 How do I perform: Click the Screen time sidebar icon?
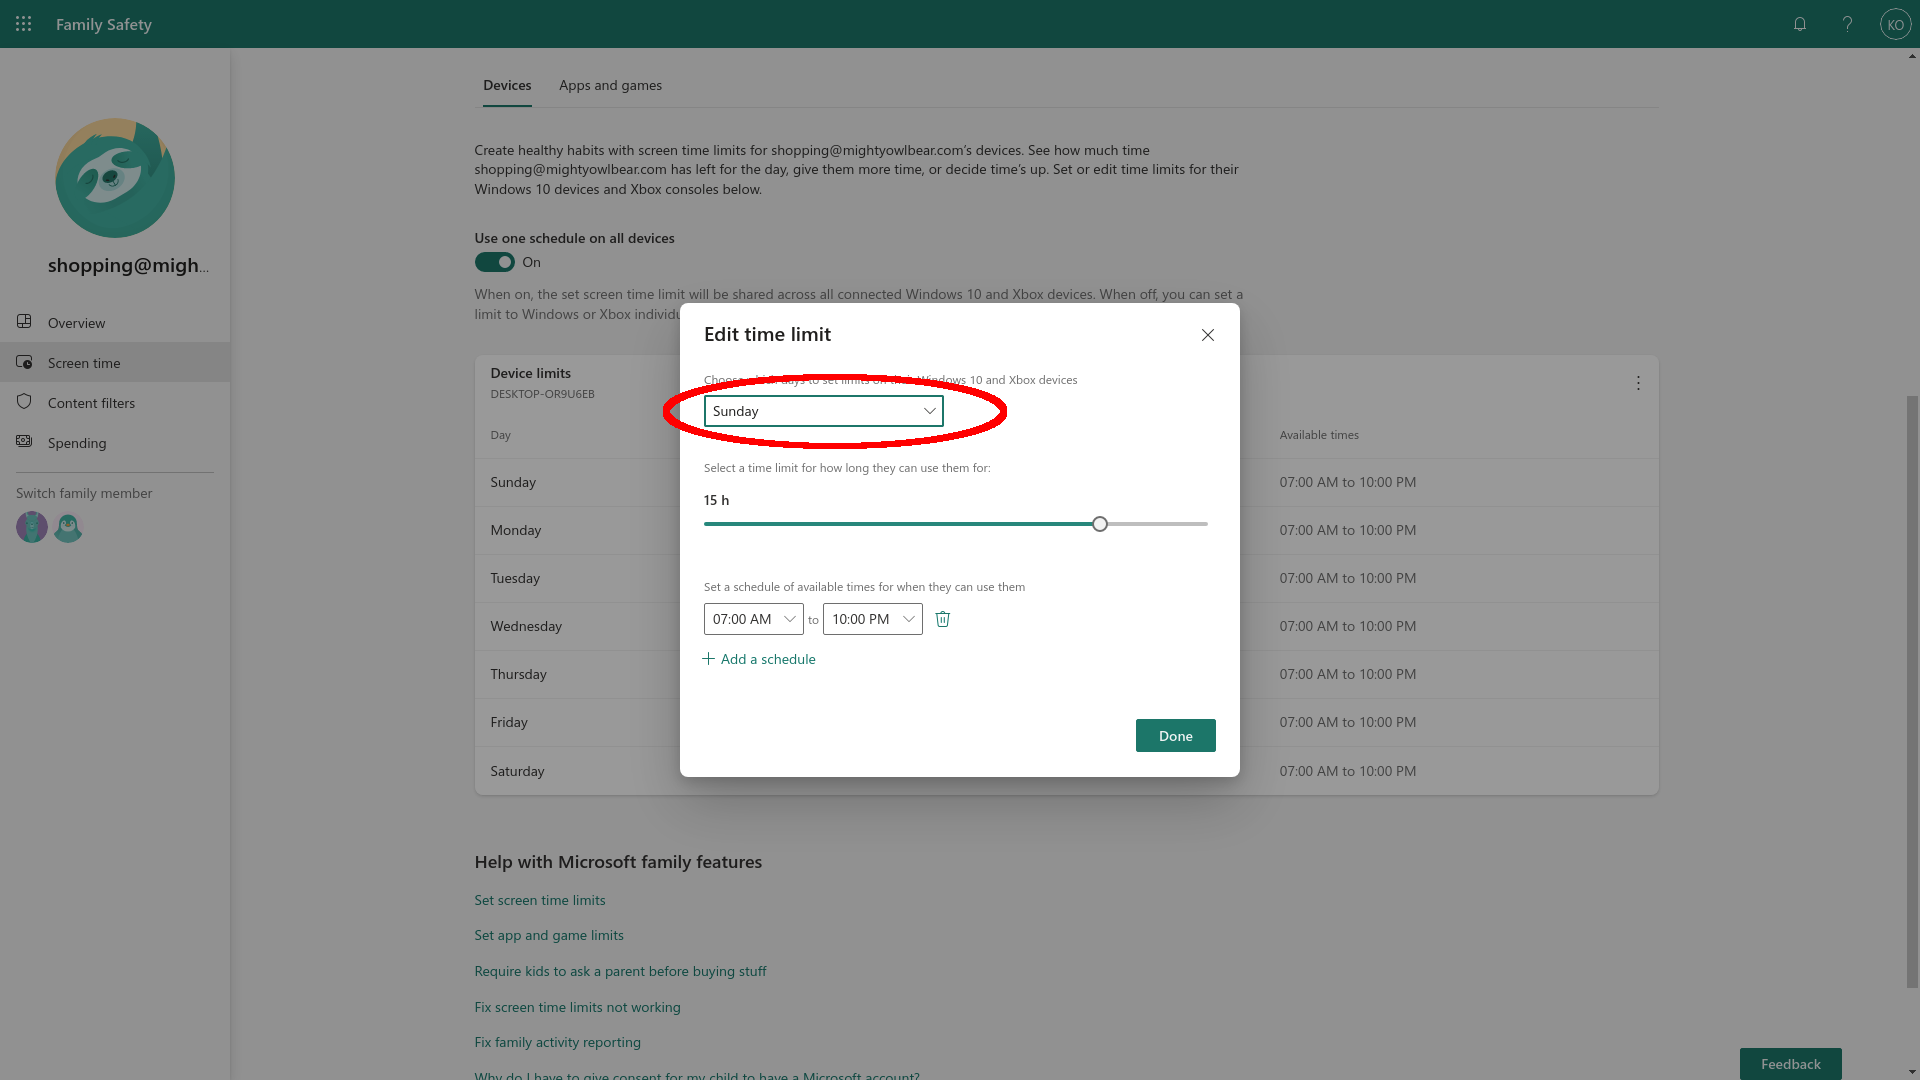tap(25, 362)
